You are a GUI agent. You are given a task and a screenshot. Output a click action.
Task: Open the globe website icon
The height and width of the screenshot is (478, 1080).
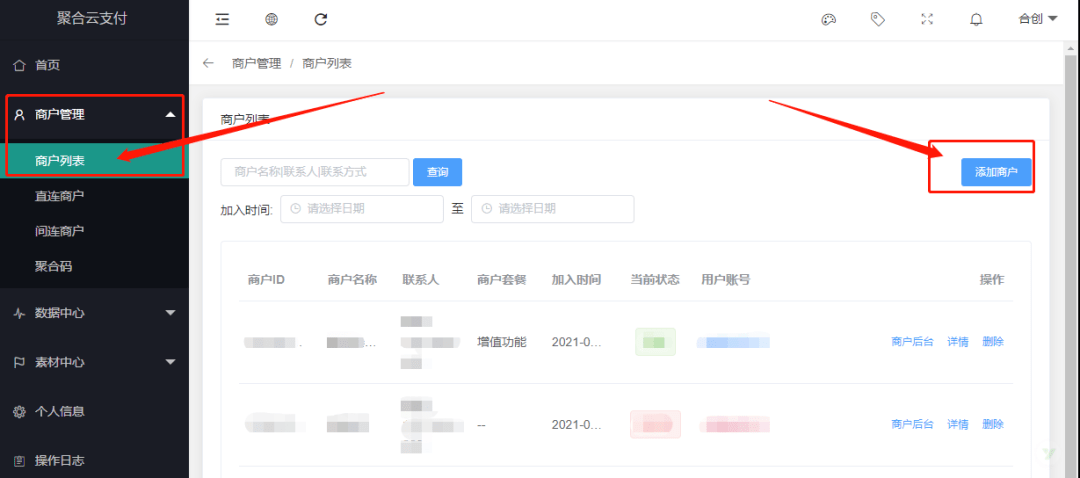coord(271,19)
